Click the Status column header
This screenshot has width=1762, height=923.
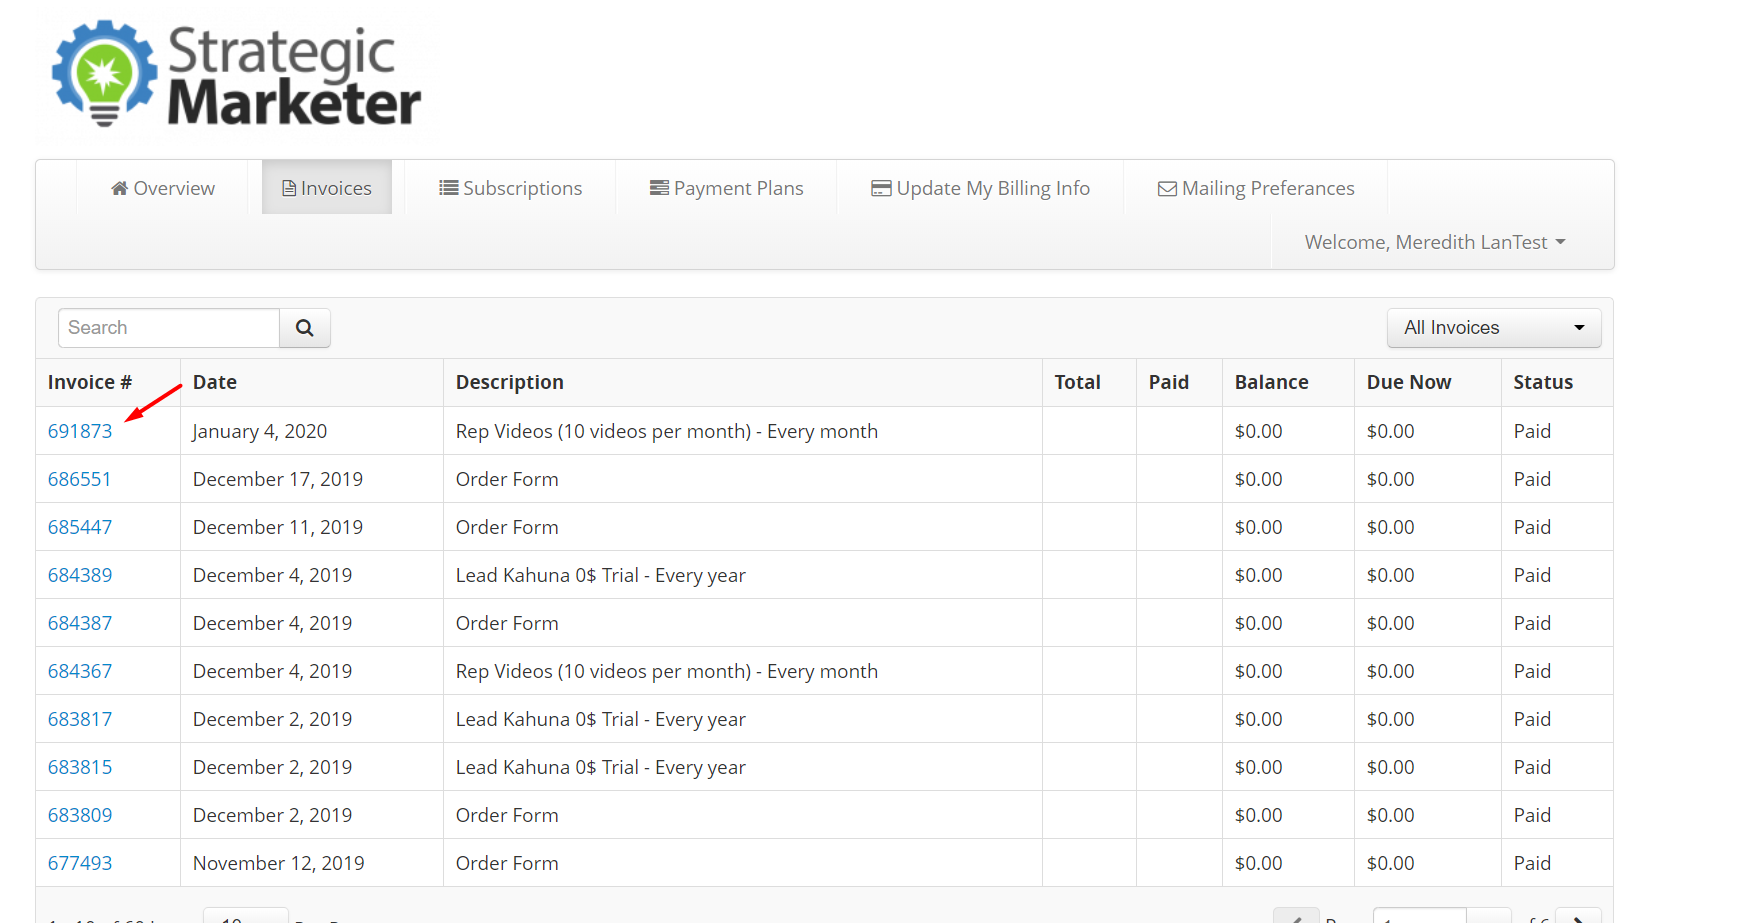(x=1543, y=382)
